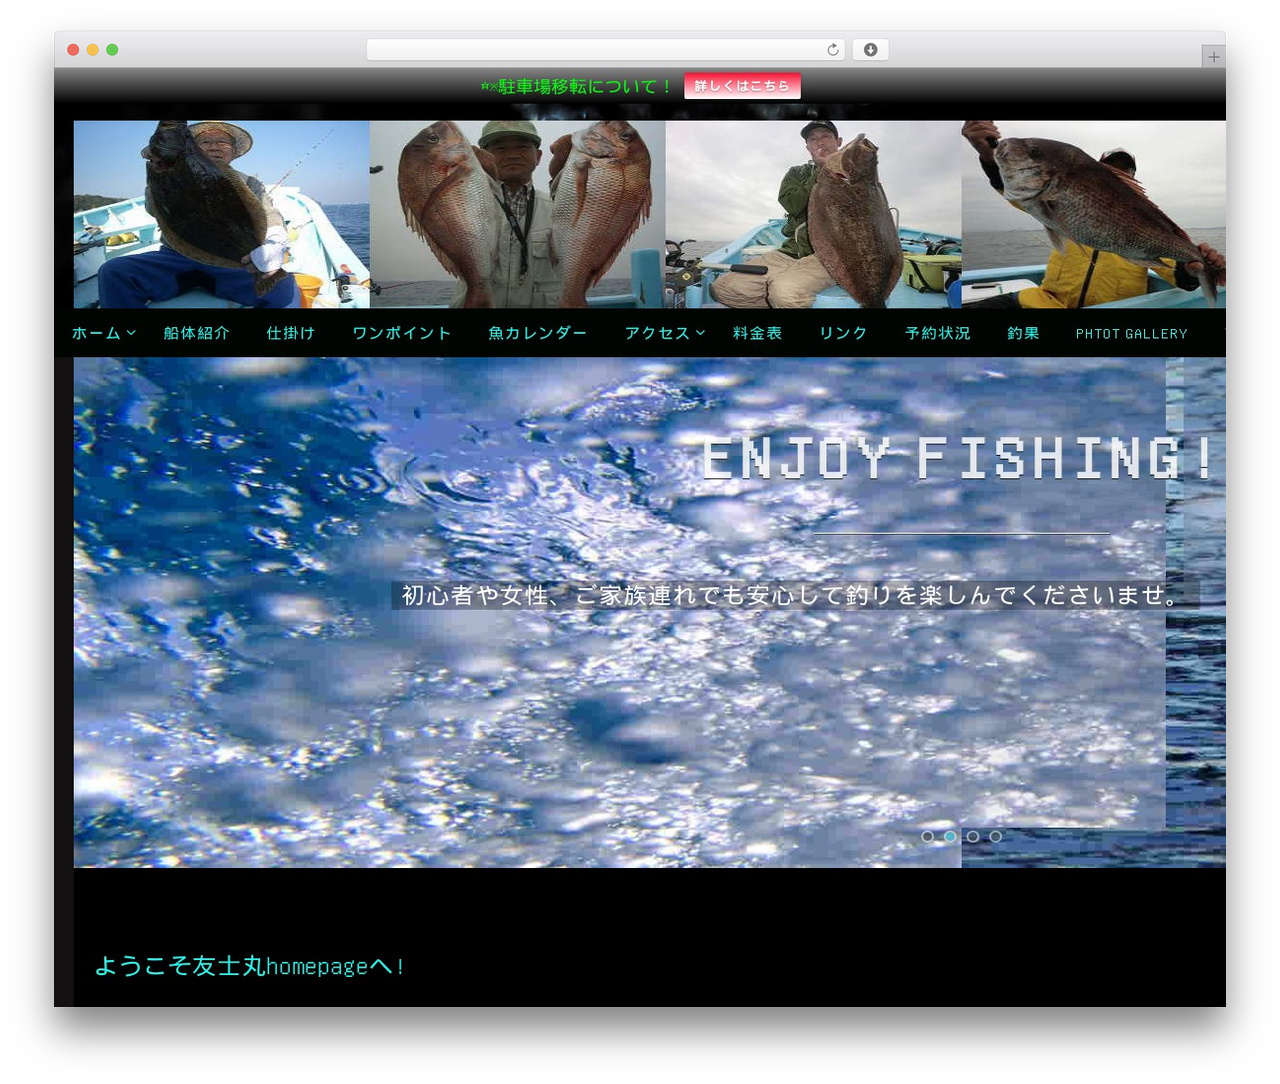Open the ワンポイント menu item
Image resolution: width=1280 pixels, height=1084 pixels.
coord(402,333)
